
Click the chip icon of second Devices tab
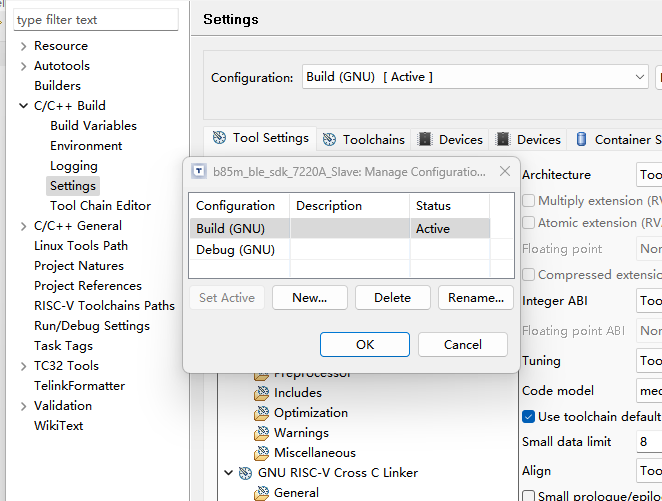click(x=503, y=139)
